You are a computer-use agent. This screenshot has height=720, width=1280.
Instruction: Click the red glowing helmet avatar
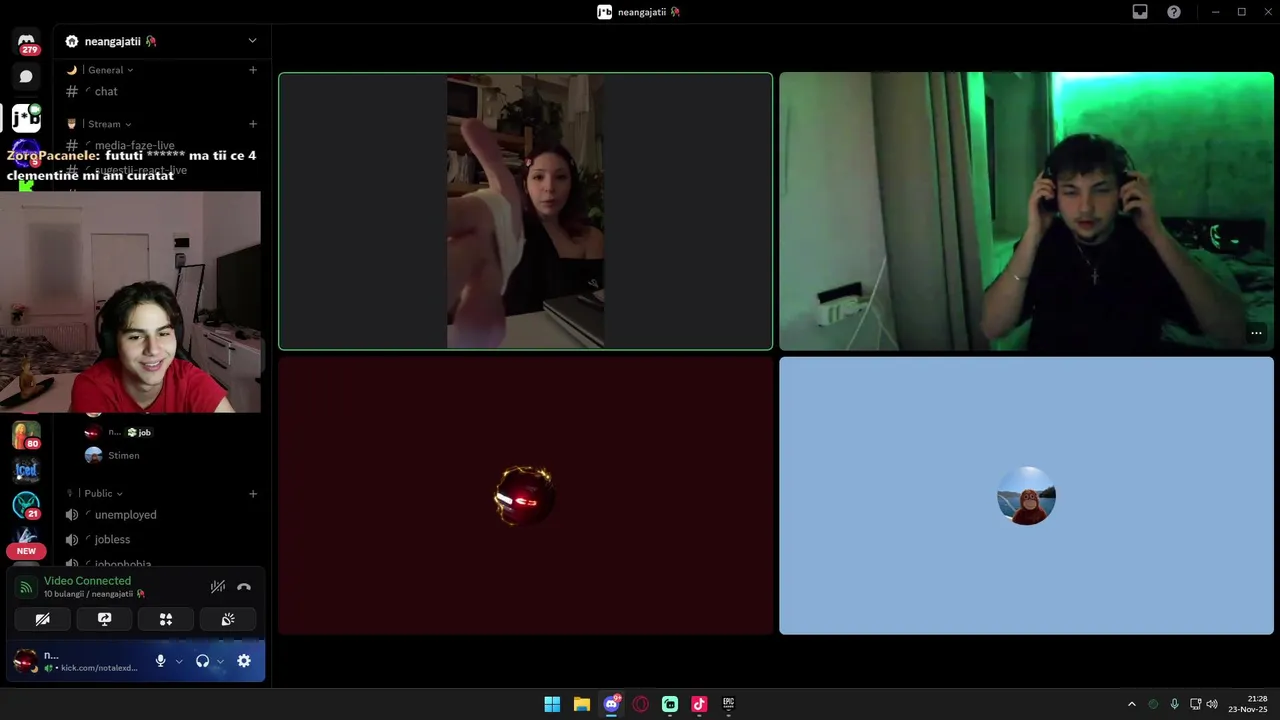pos(525,496)
